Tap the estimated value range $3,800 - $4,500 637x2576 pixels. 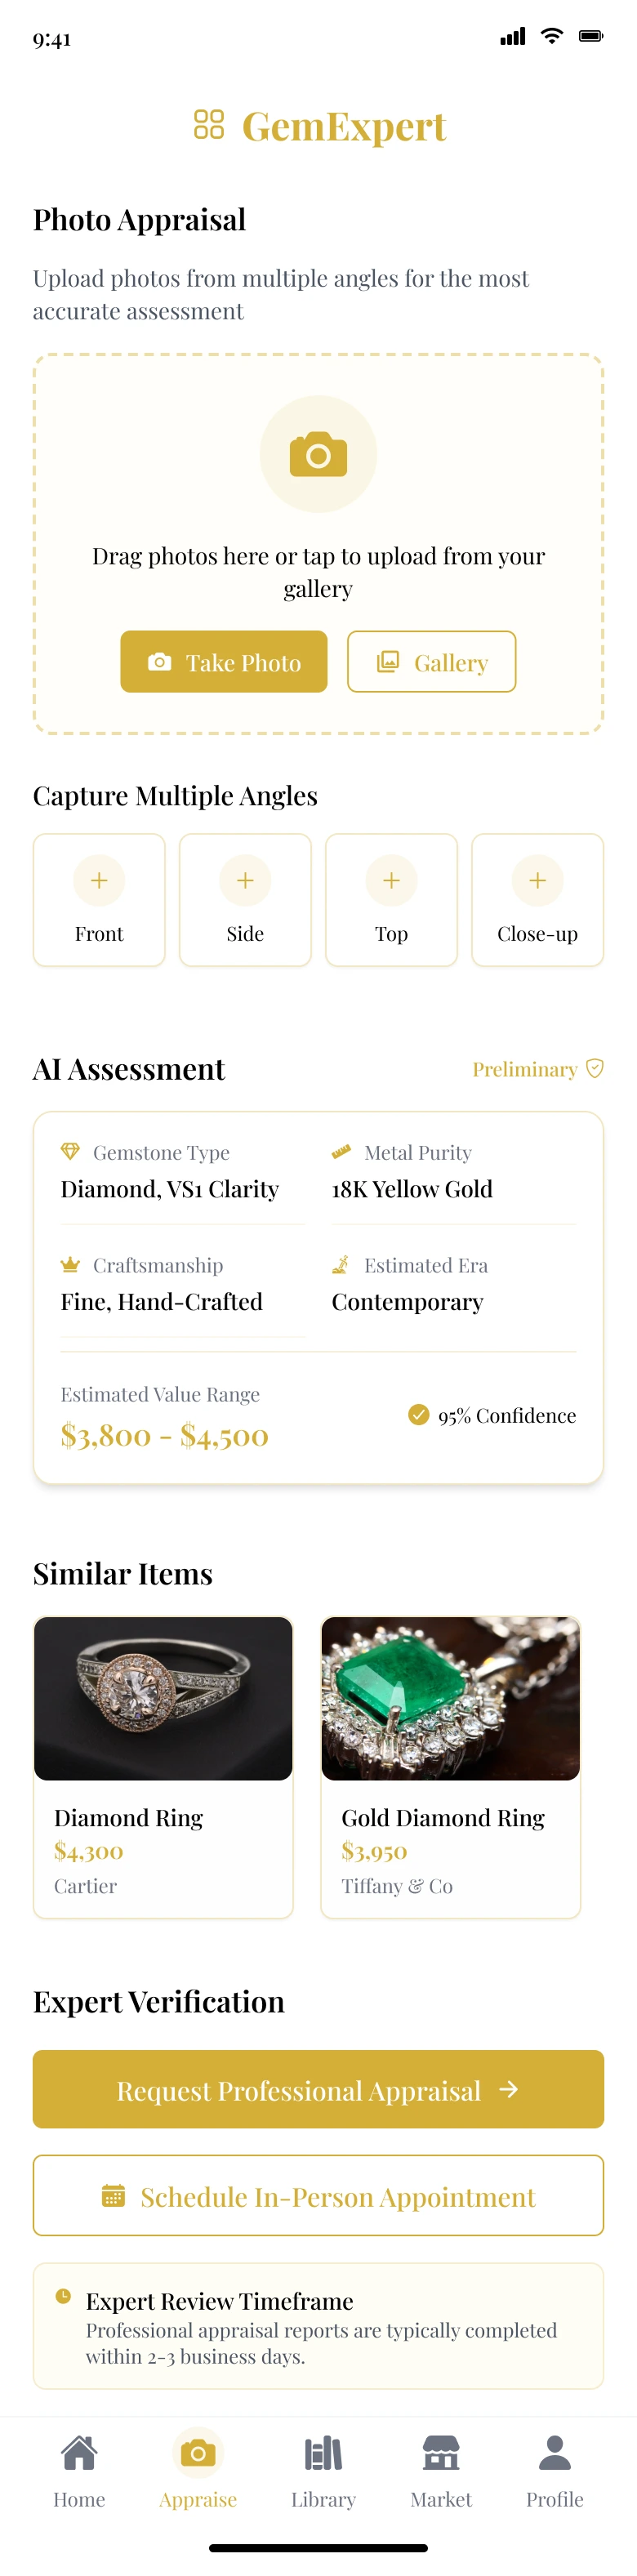pos(165,1435)
